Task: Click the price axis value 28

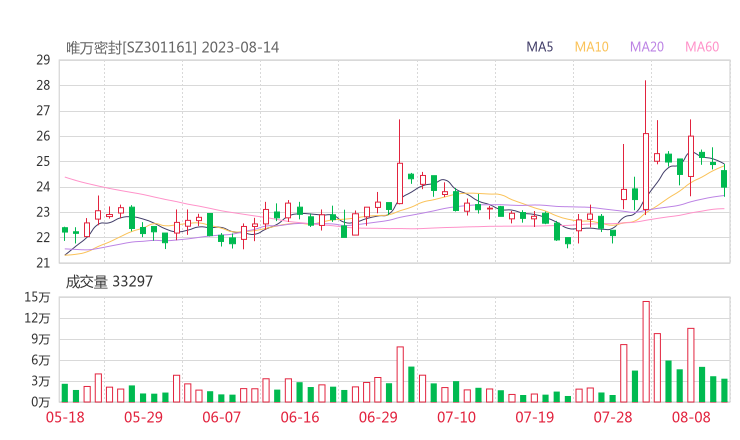Action: tap(43, 85)
